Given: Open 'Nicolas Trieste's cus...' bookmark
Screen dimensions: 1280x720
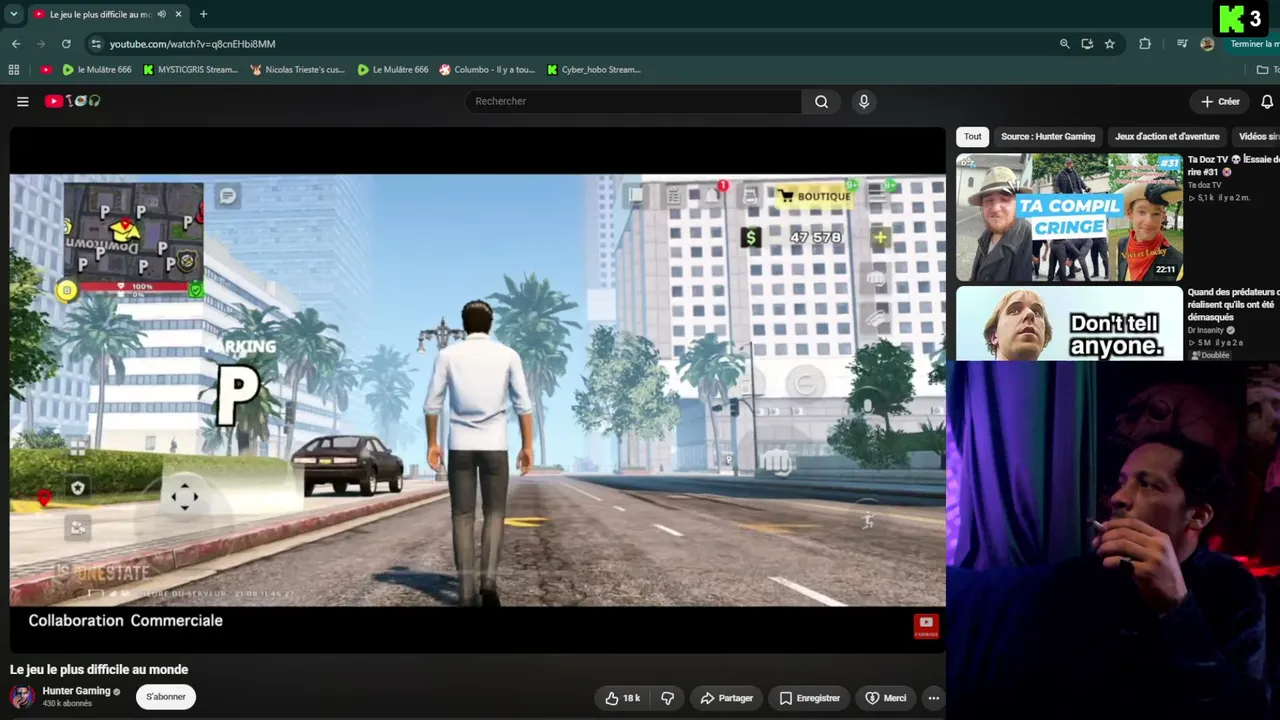Looking at the screenshot, I should pyautogui.click(x=297, y=70).
